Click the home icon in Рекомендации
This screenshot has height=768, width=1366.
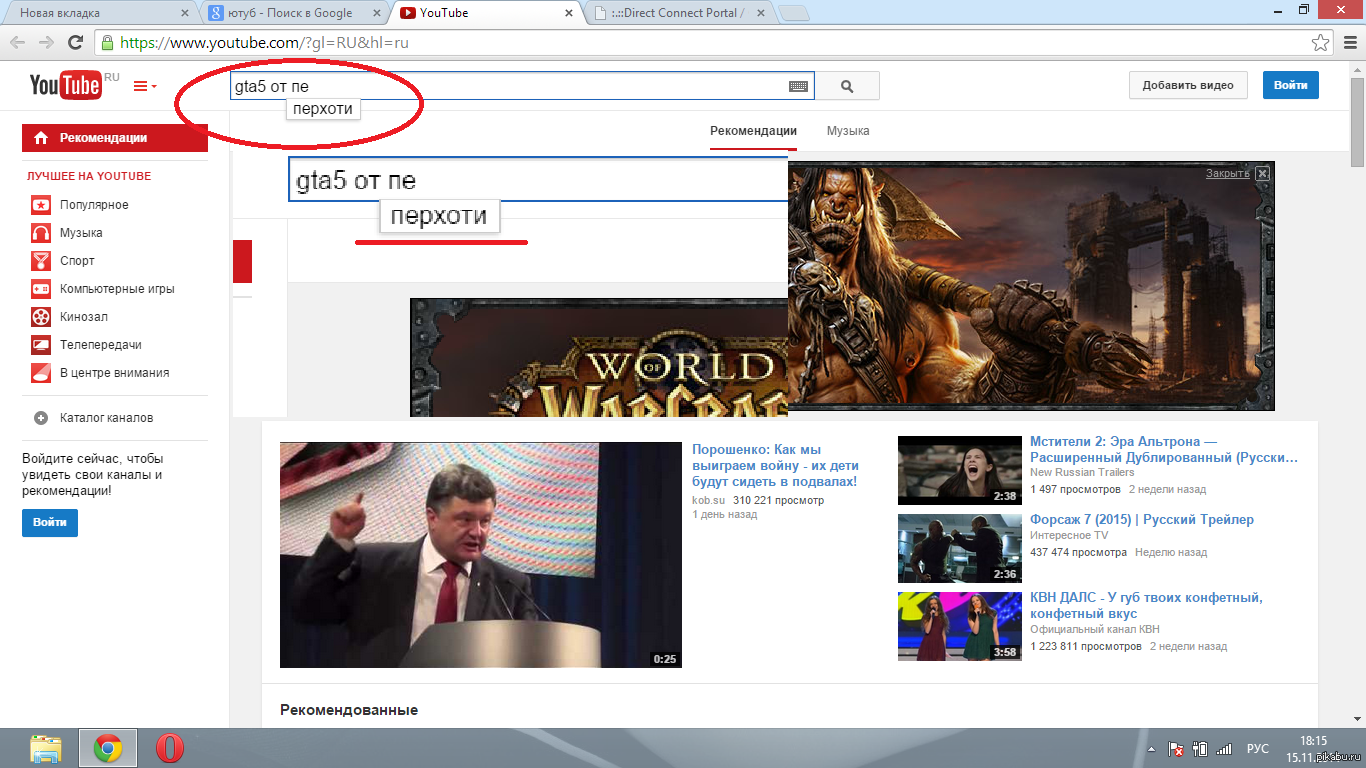point(41,138)
